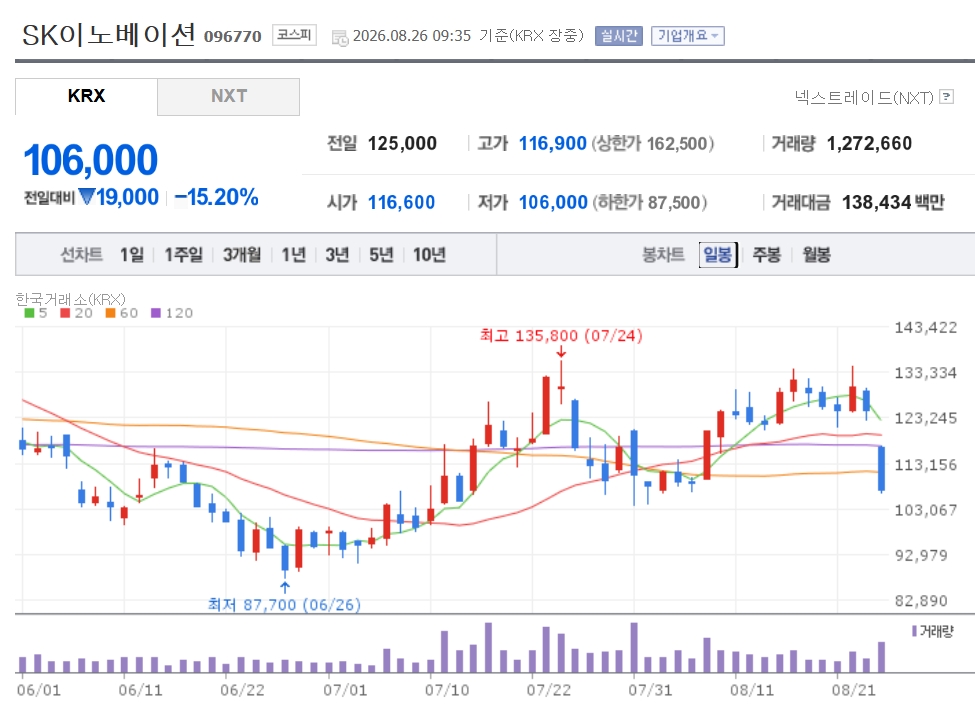Image resolution: width=975 pixels, height=712 pixels.
Task: Select the red 20-day moving average legend
Action: click(76, 313)
